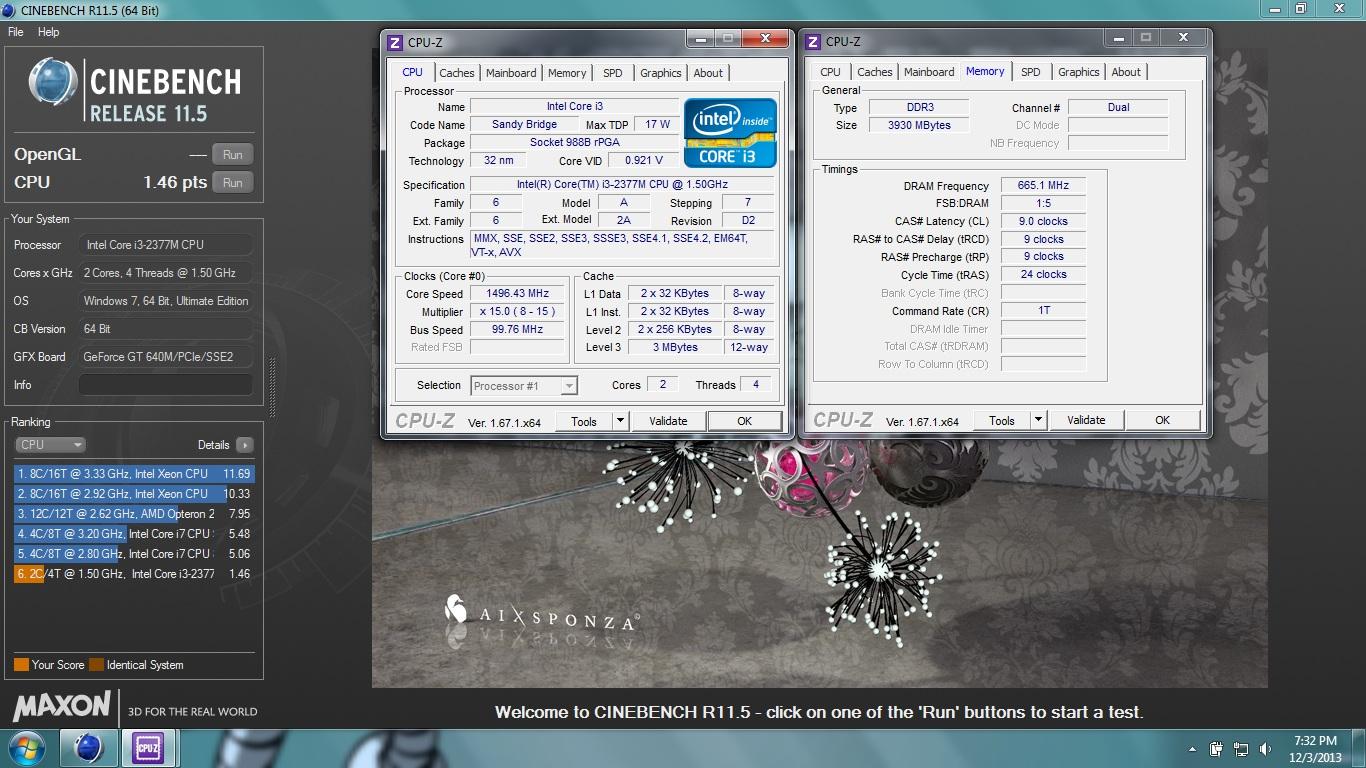Click the Intel Core i3 logo
1366x768 pixels.
(x=730, y=133)
